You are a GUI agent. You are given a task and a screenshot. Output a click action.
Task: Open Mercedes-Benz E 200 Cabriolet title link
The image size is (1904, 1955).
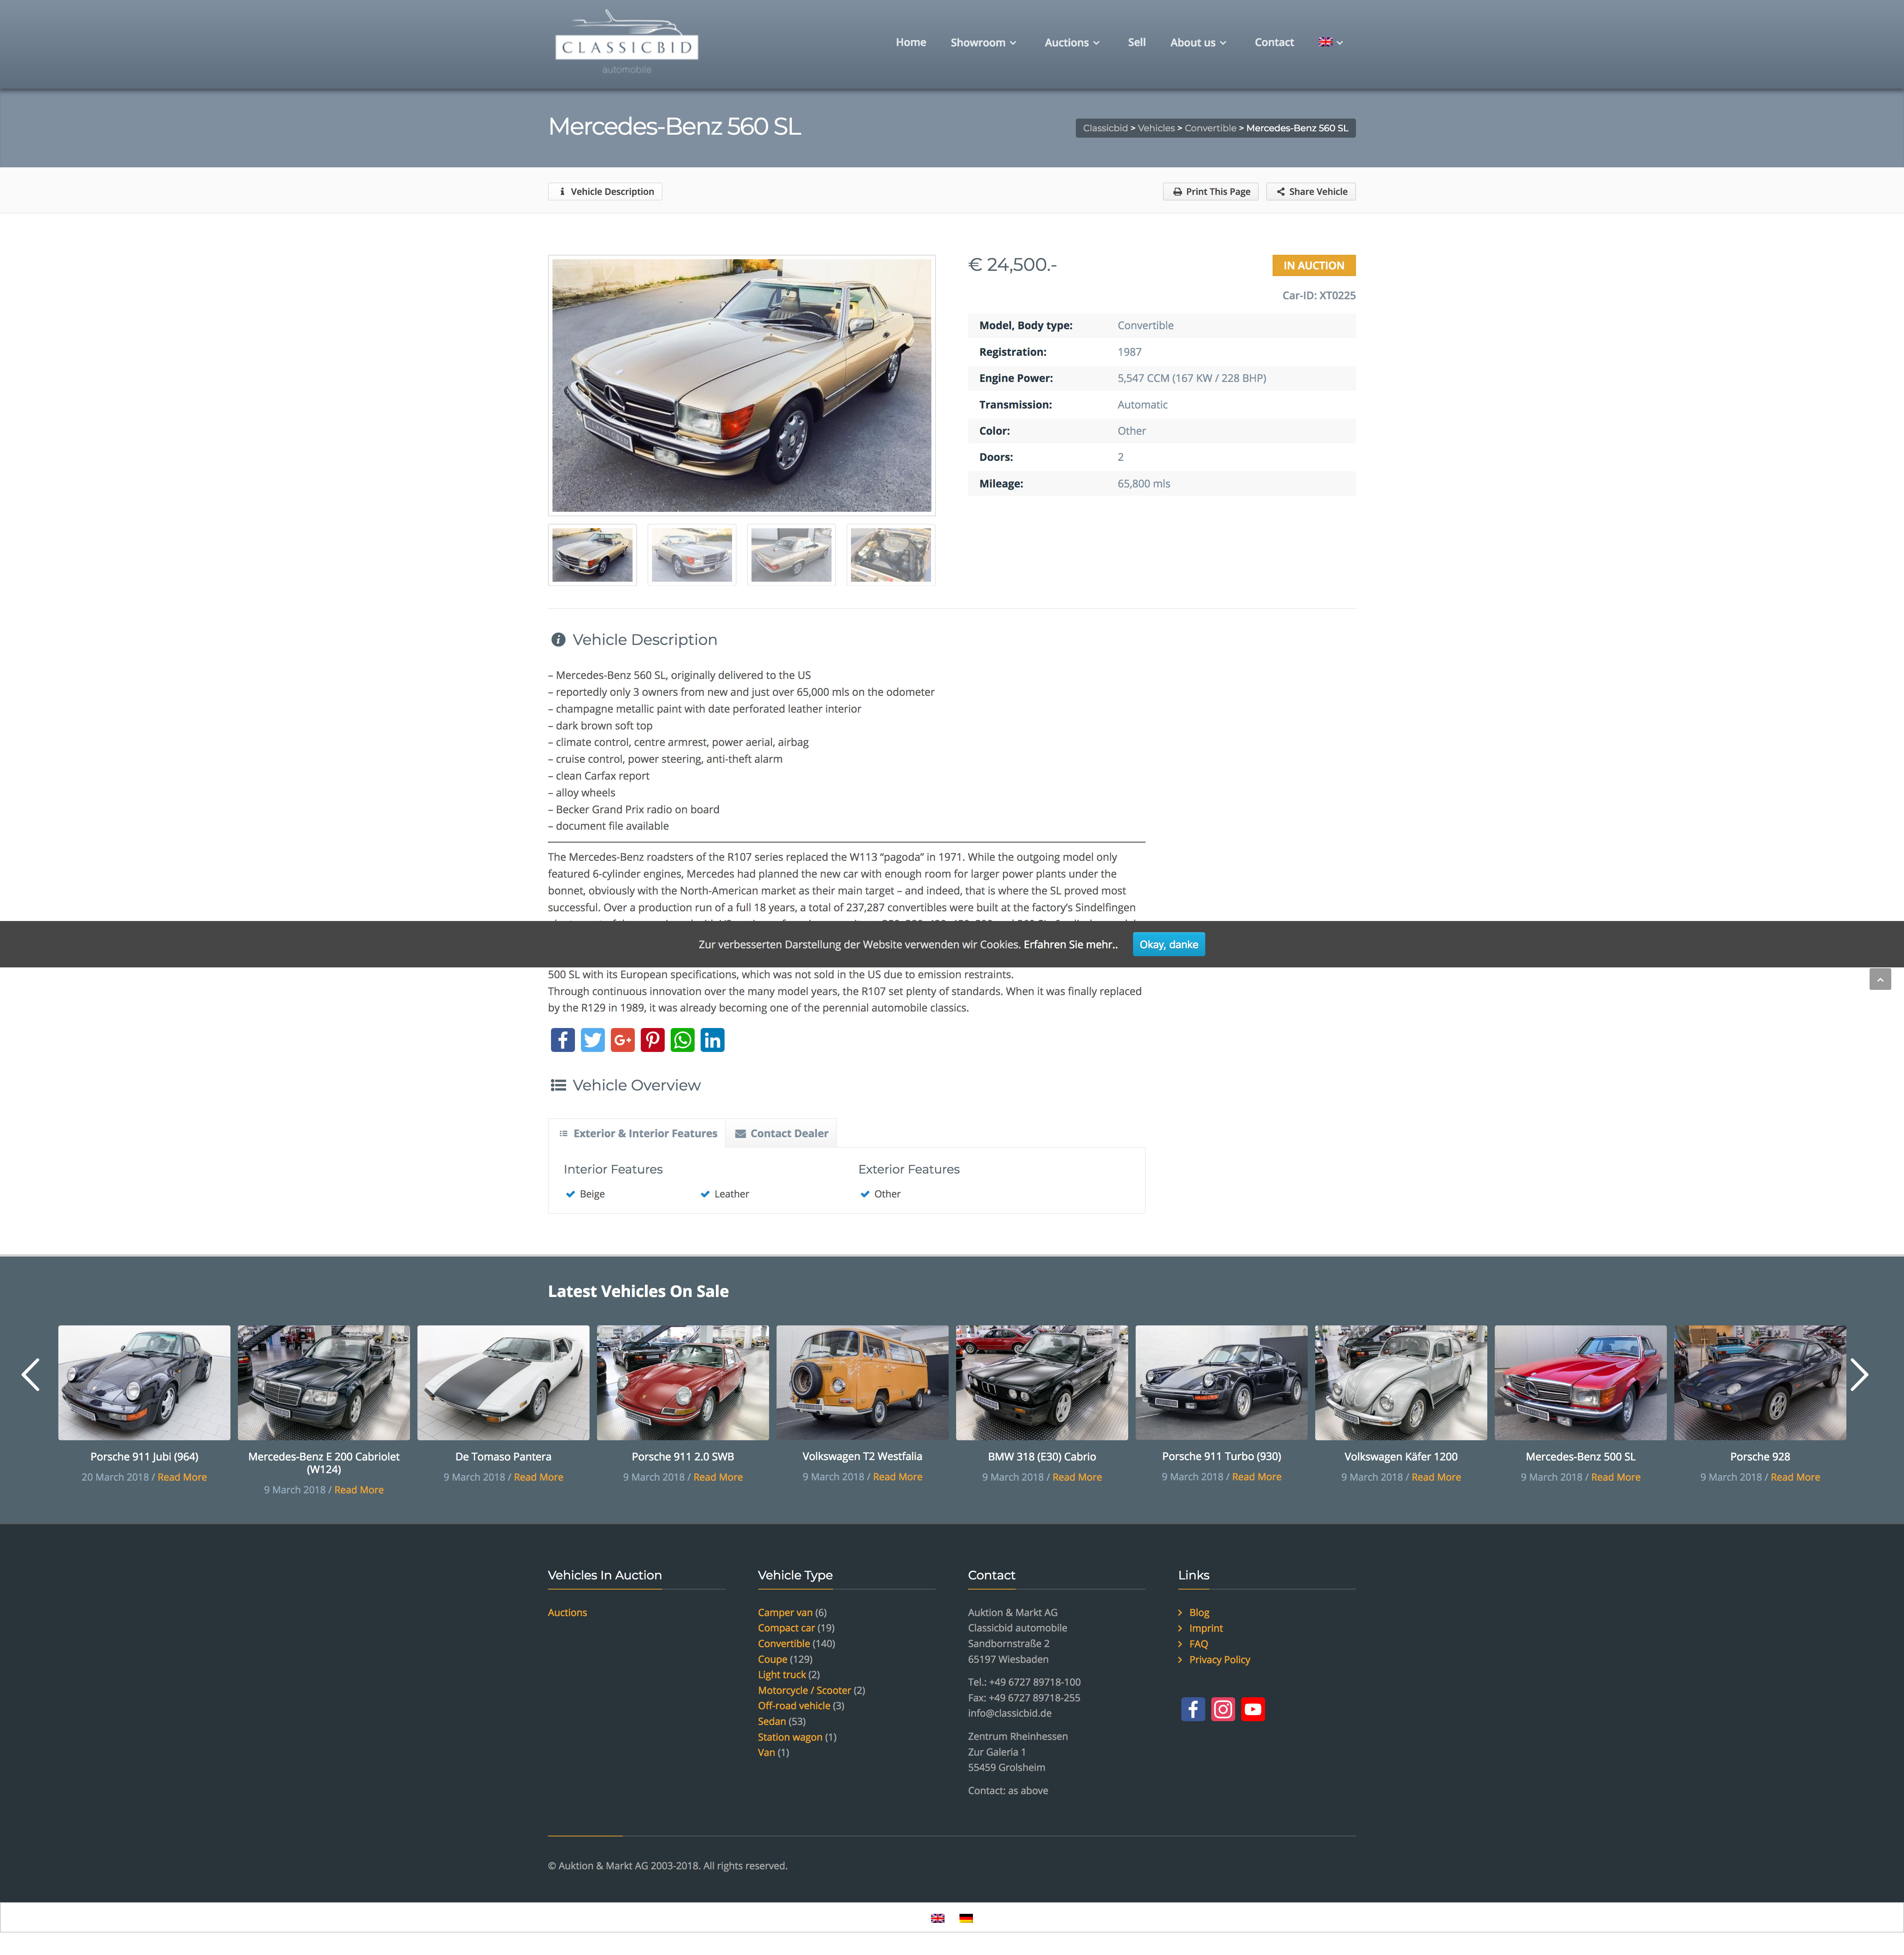(324, 1463)
